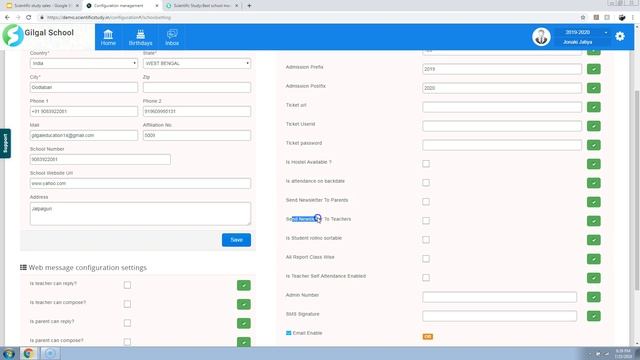
Task: Save 'Is teacher can reply' green check
Action: pyautogui.click(x=244, y=285)
